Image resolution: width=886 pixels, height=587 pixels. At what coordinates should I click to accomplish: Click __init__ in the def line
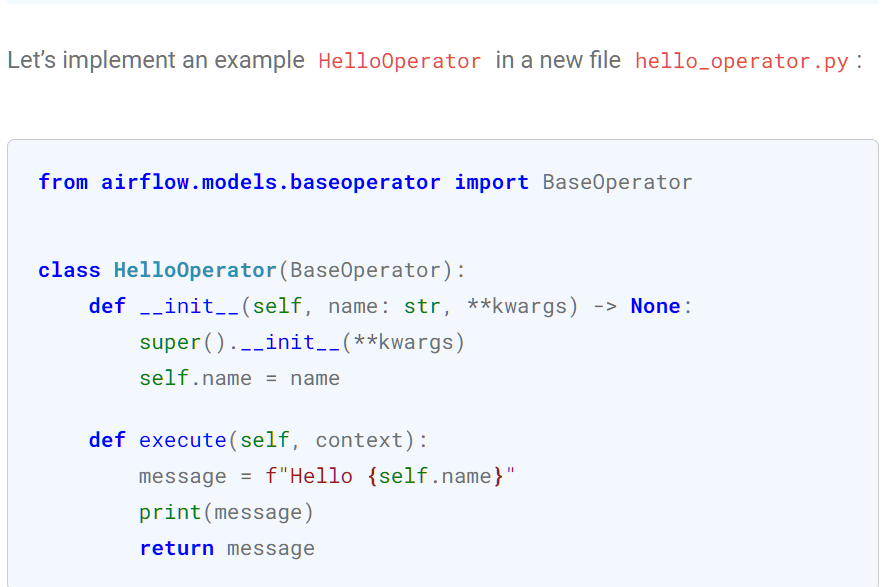pyautogui.click(x=190, y=306)
